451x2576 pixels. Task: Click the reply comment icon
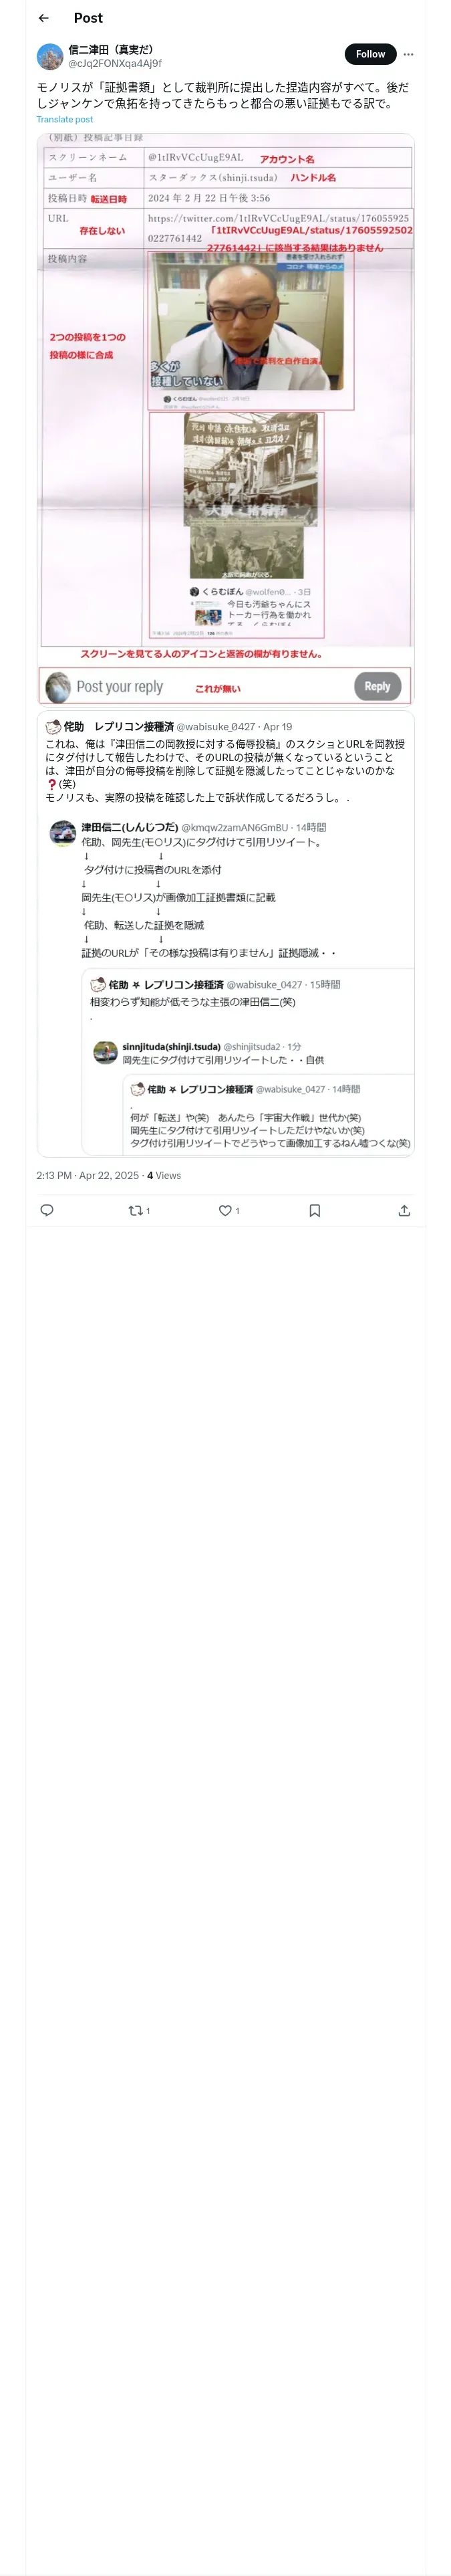(x=47, y=1210)
